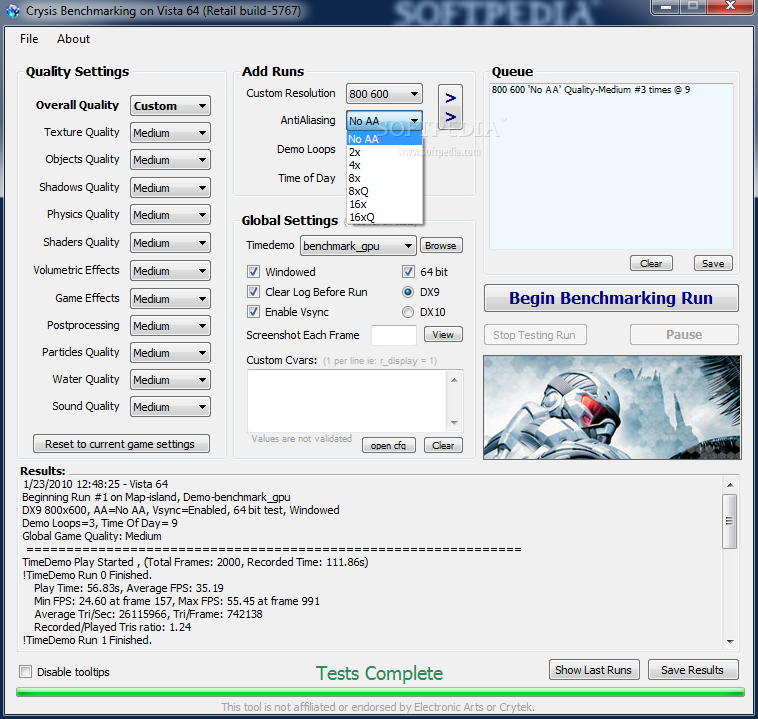The image size is (758, 719).
Task: Select the queued 800 600 No AA run
Action: click(x=591, y=89)
